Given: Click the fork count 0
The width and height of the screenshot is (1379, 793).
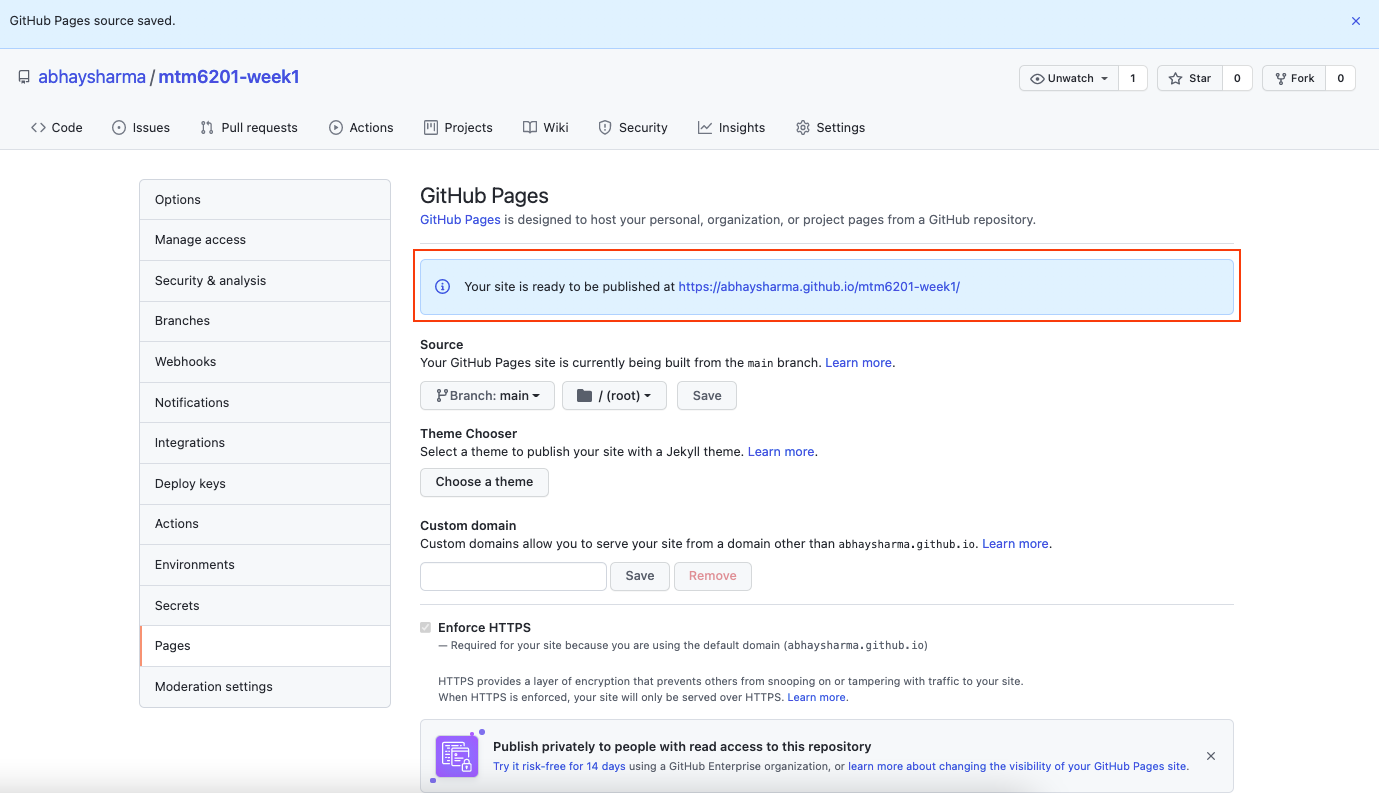Looking at the screenshot, I should (x=1341, y=78).
